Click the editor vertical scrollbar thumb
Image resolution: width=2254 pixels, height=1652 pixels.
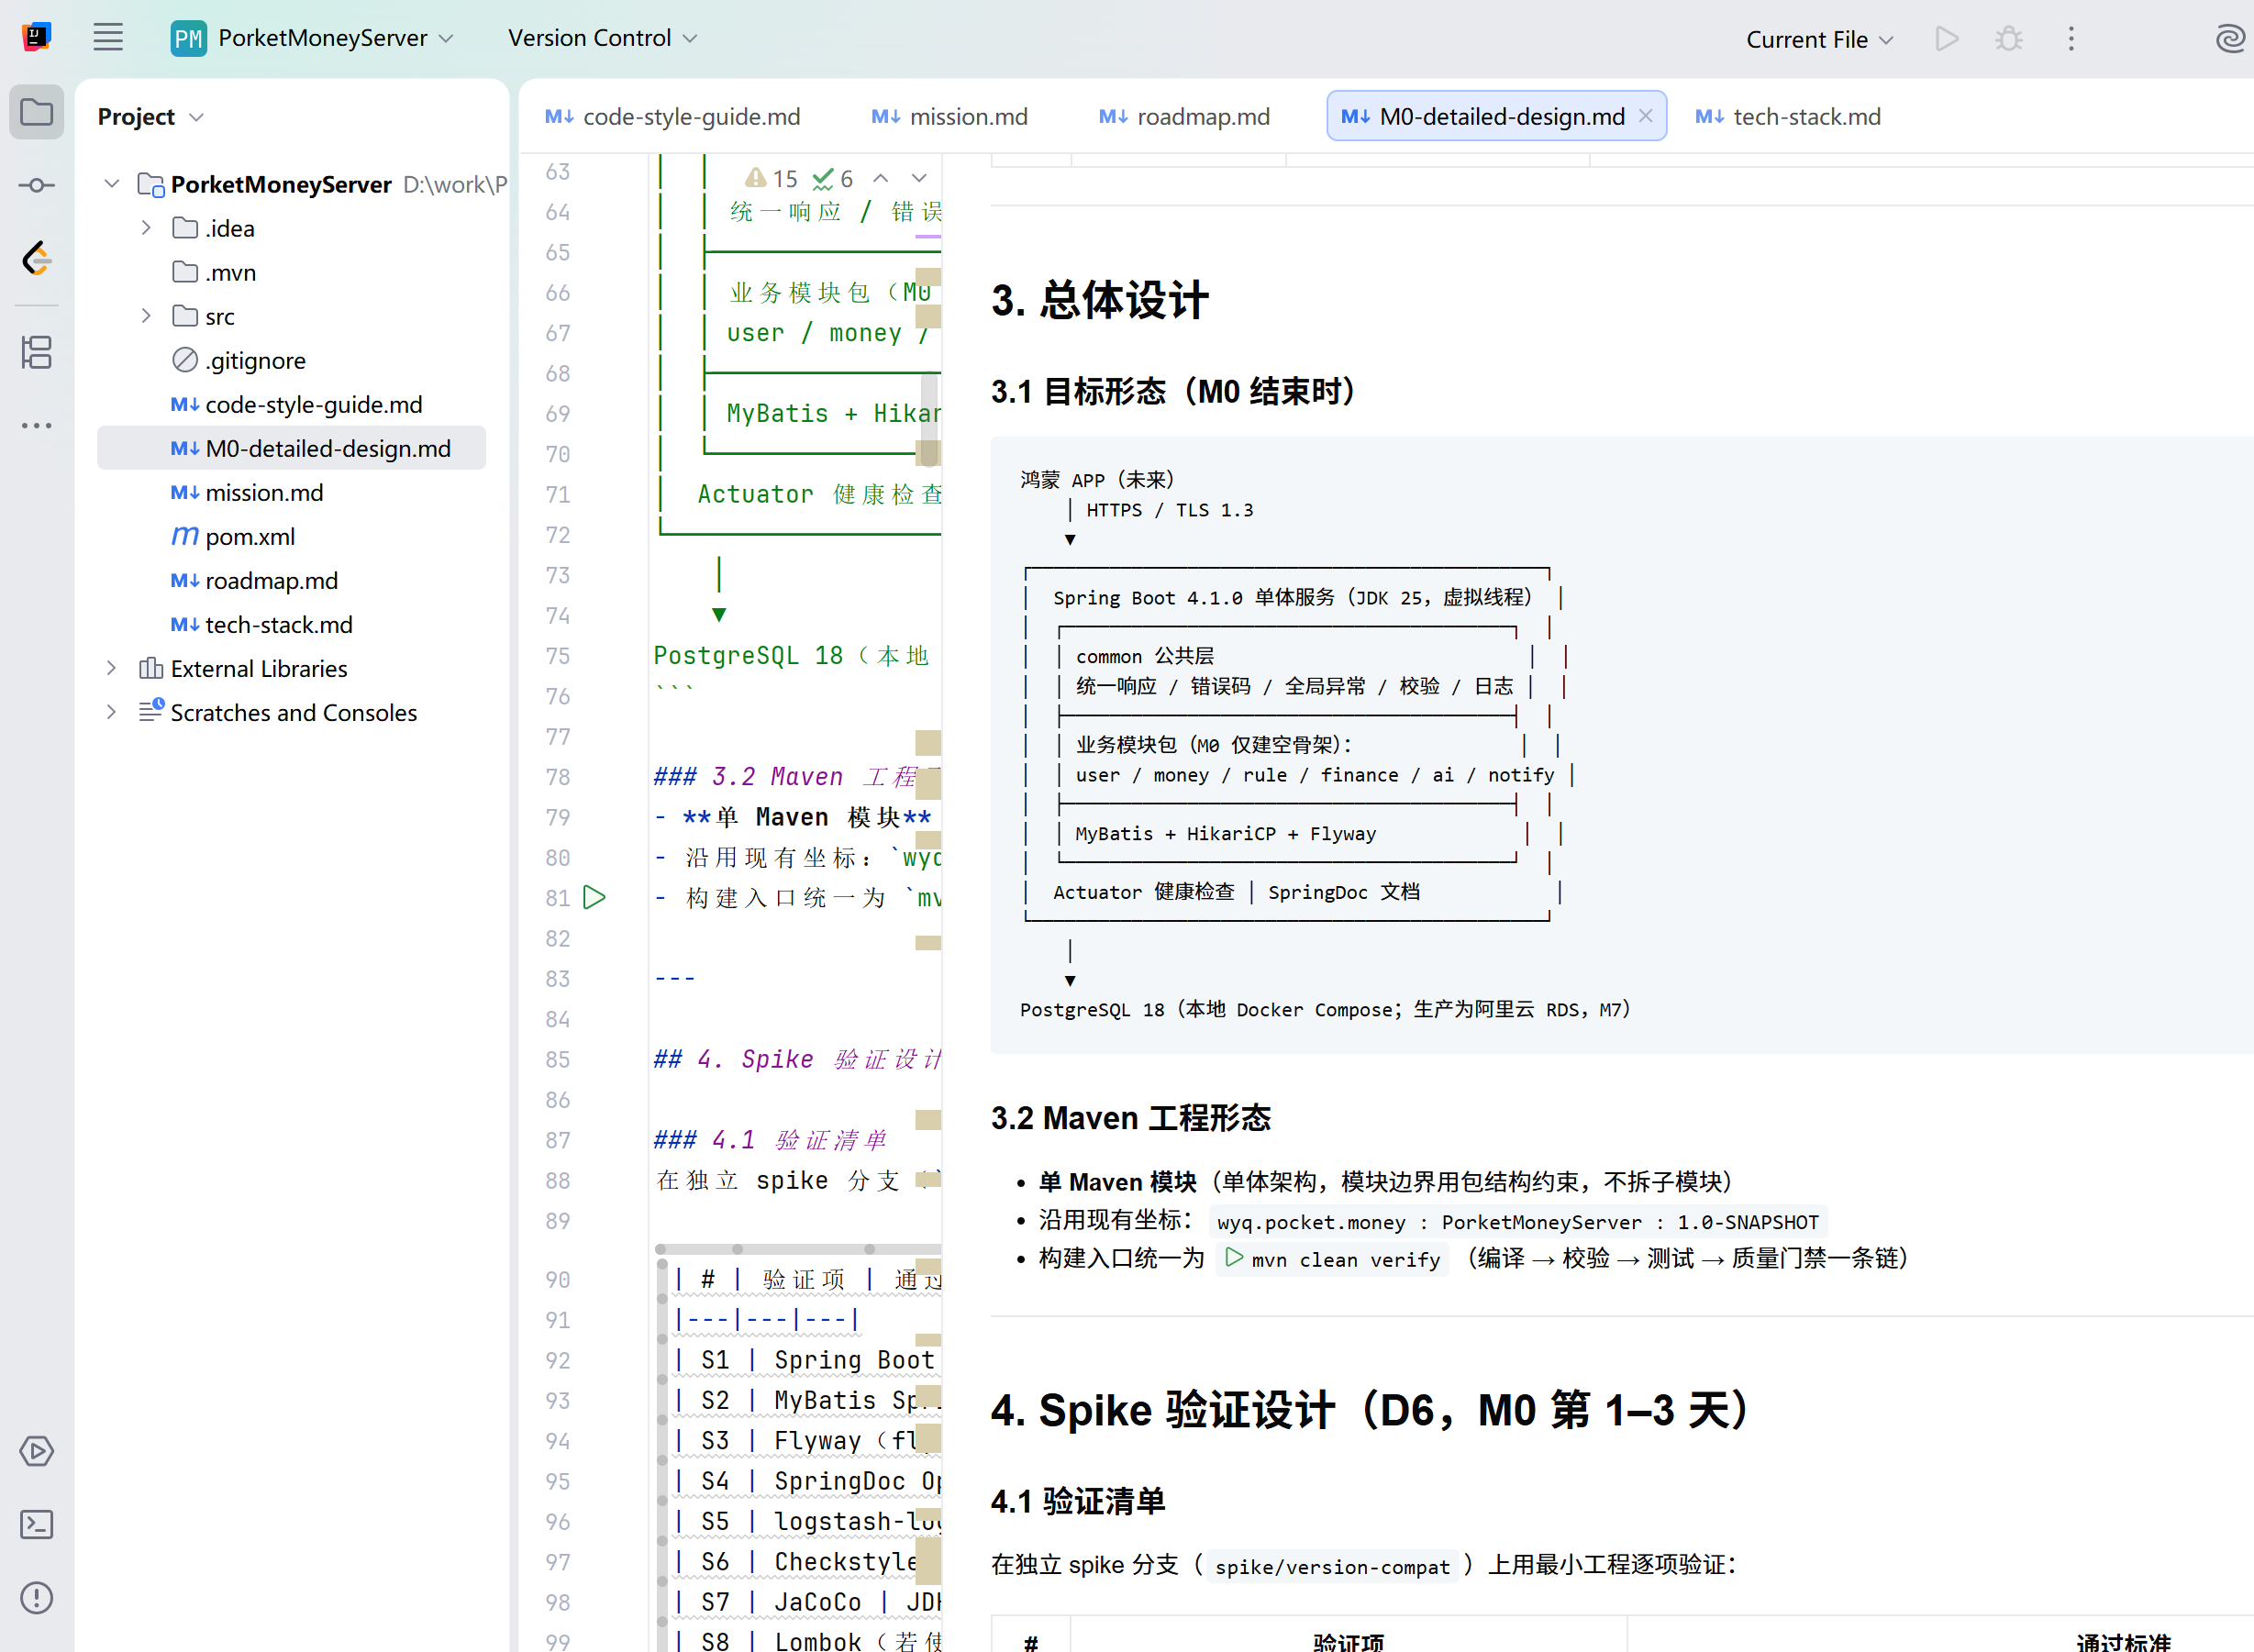pyautogui.click(x=929, y=420)
